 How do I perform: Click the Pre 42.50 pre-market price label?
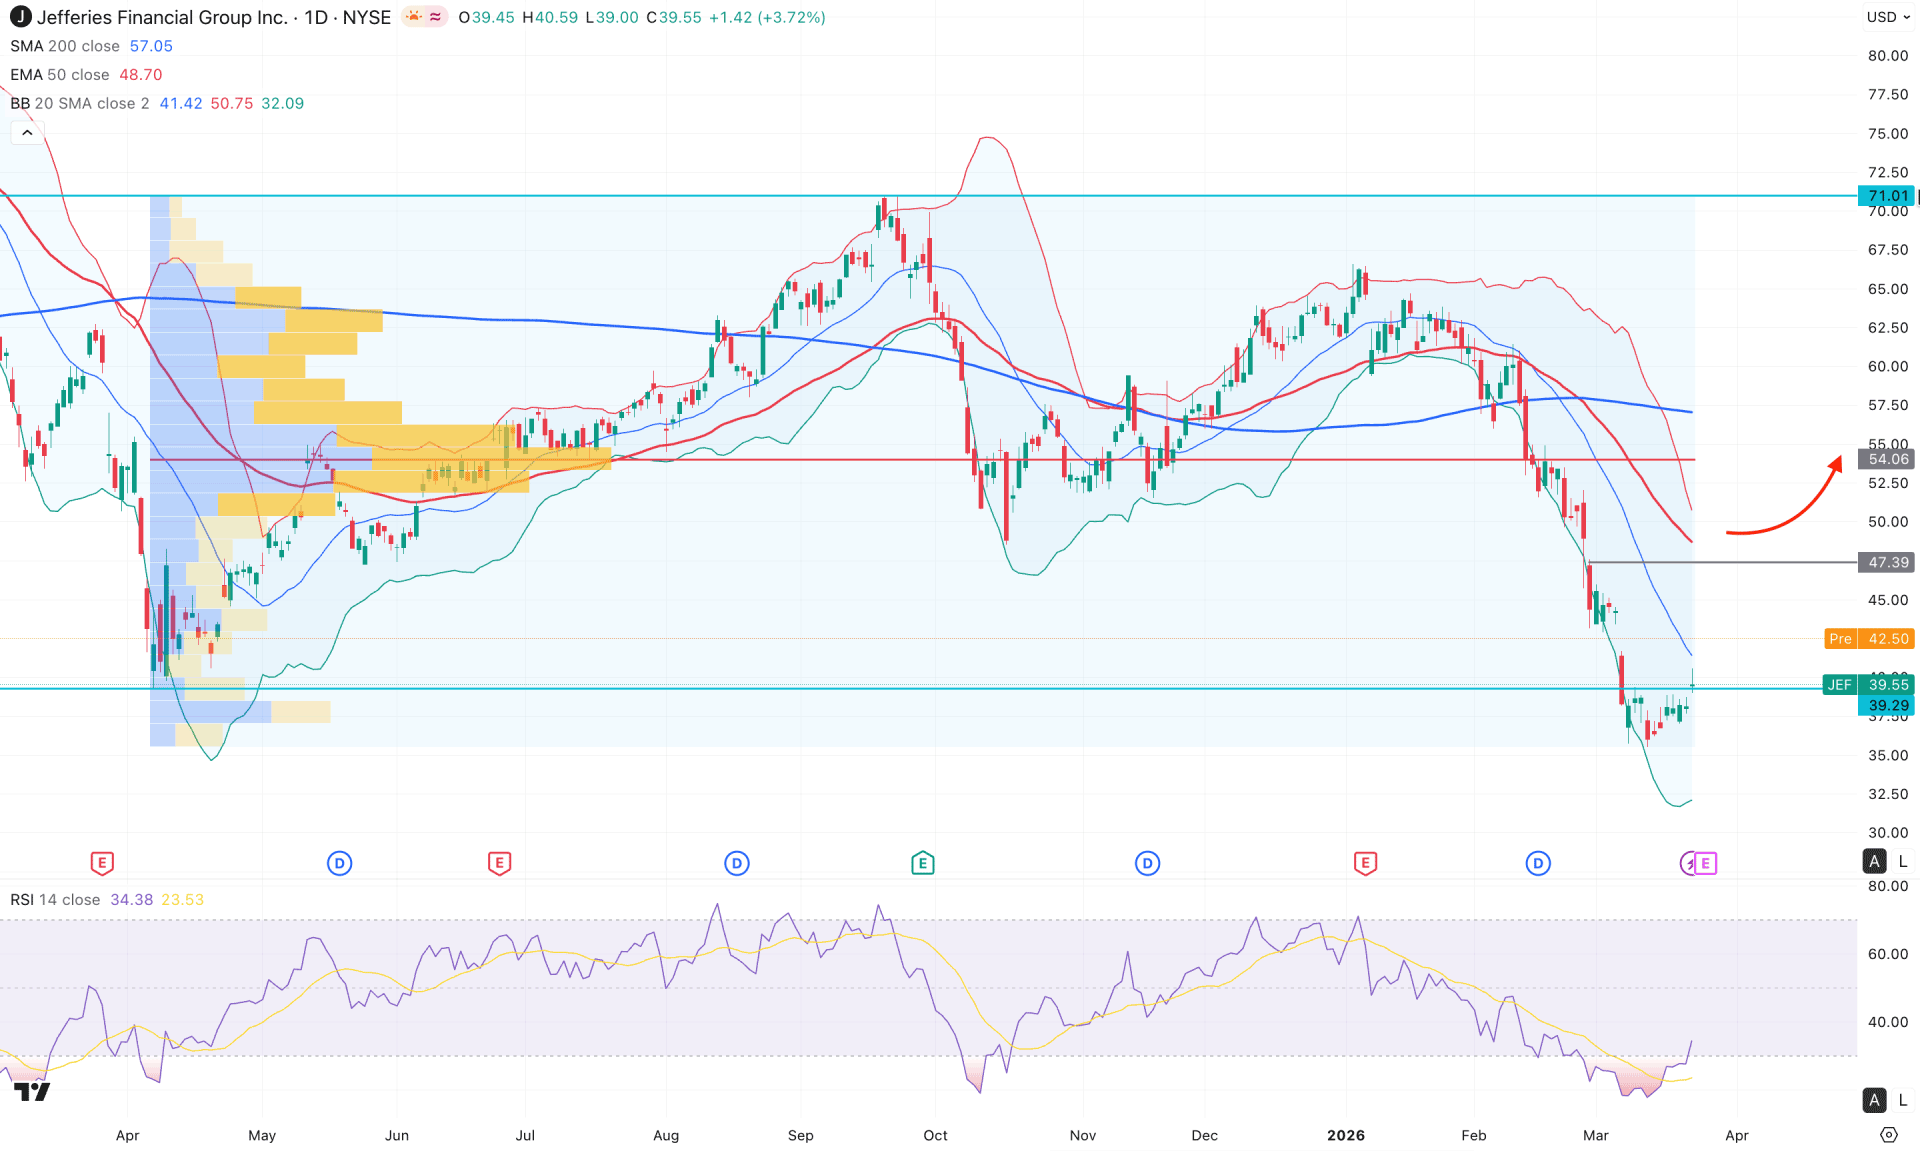(x=1869, y=639)
